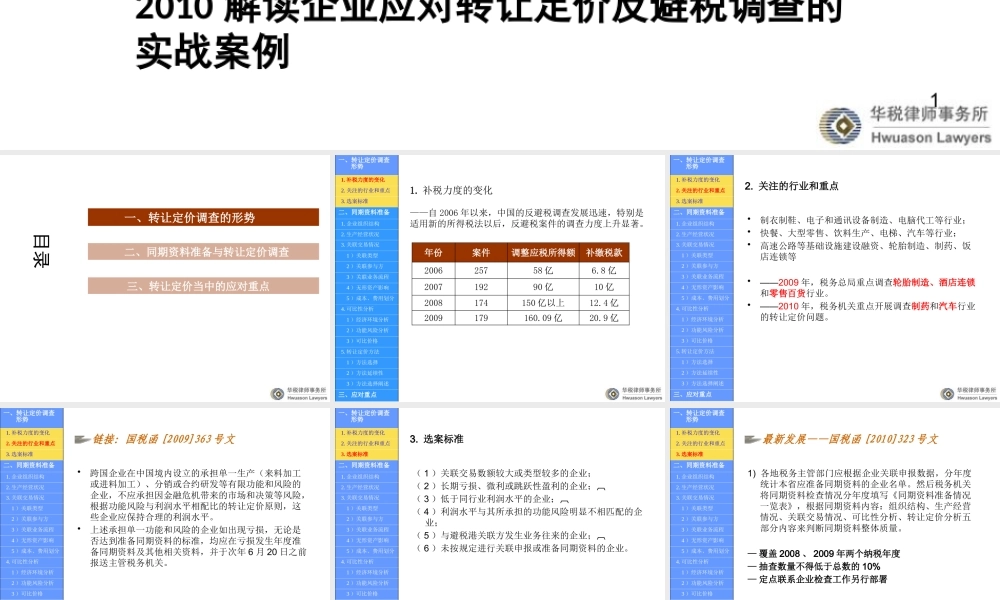1000x600 pixels.
Task: Click the paragraph starting '上述承担单一功能和风险的企业'
Action: (198, 546)
